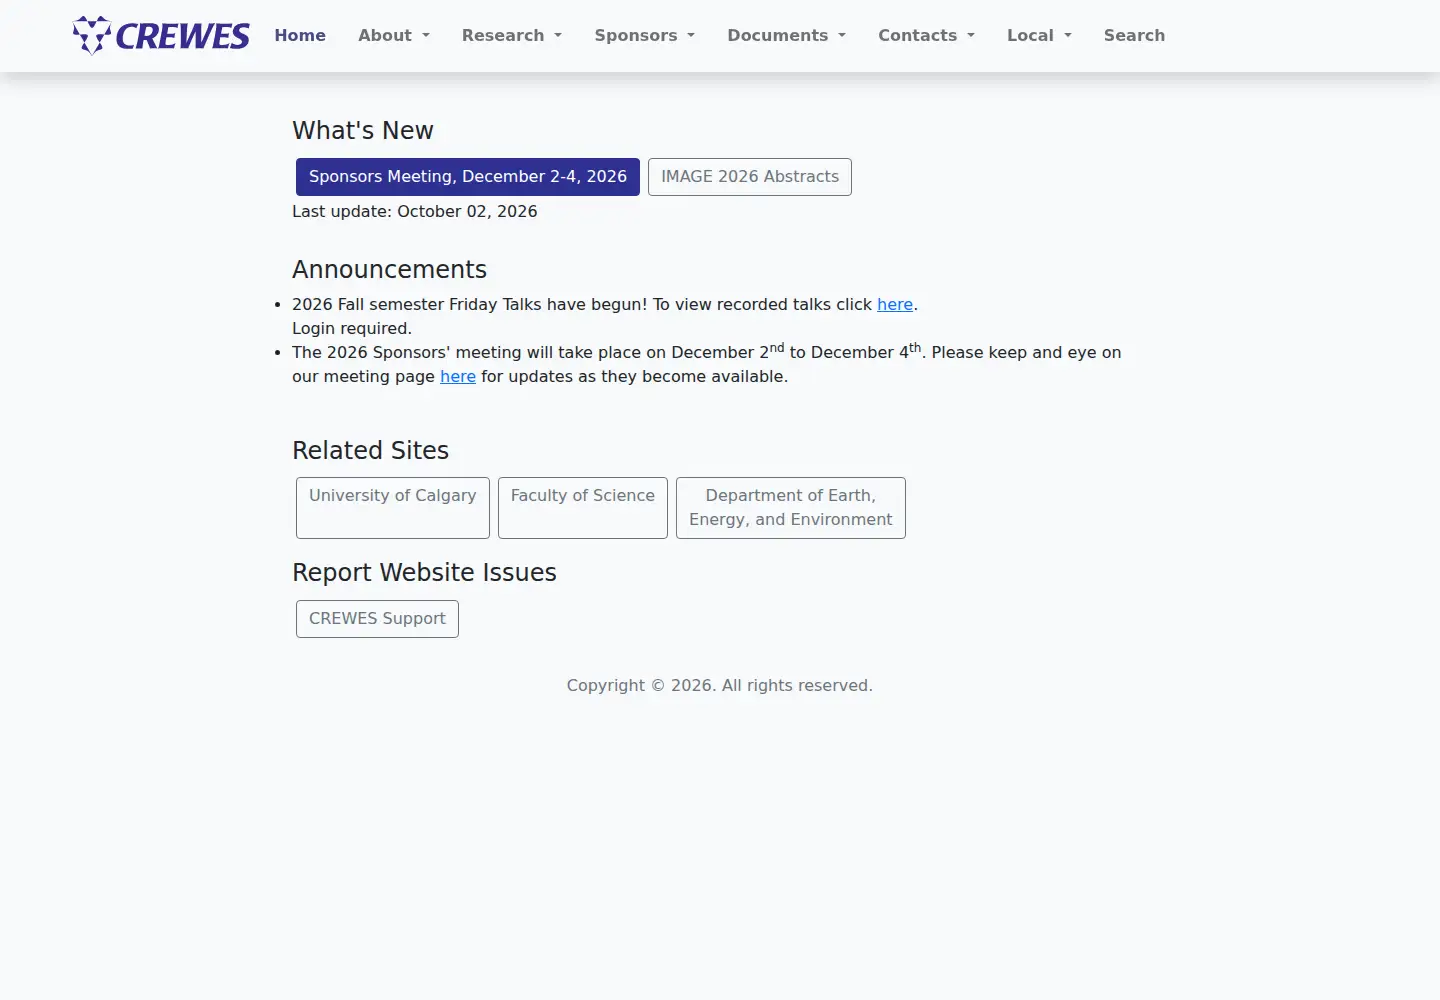Click the 'Last update: October 02, 2026' text
The width and height of the screenshot is (1440, 1000).
pyautogui.click(x=415, y=211)
